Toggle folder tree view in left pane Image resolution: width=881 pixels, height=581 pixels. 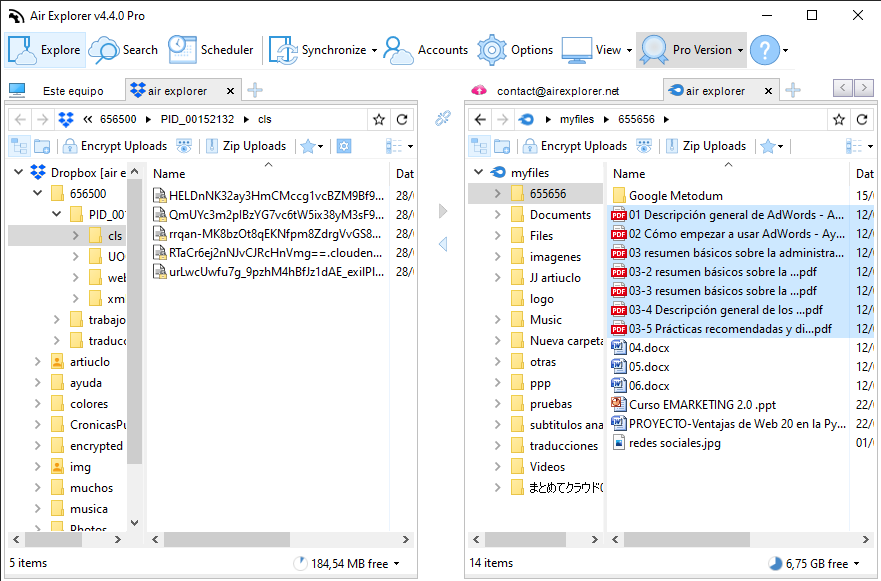(x=19, y=146)
